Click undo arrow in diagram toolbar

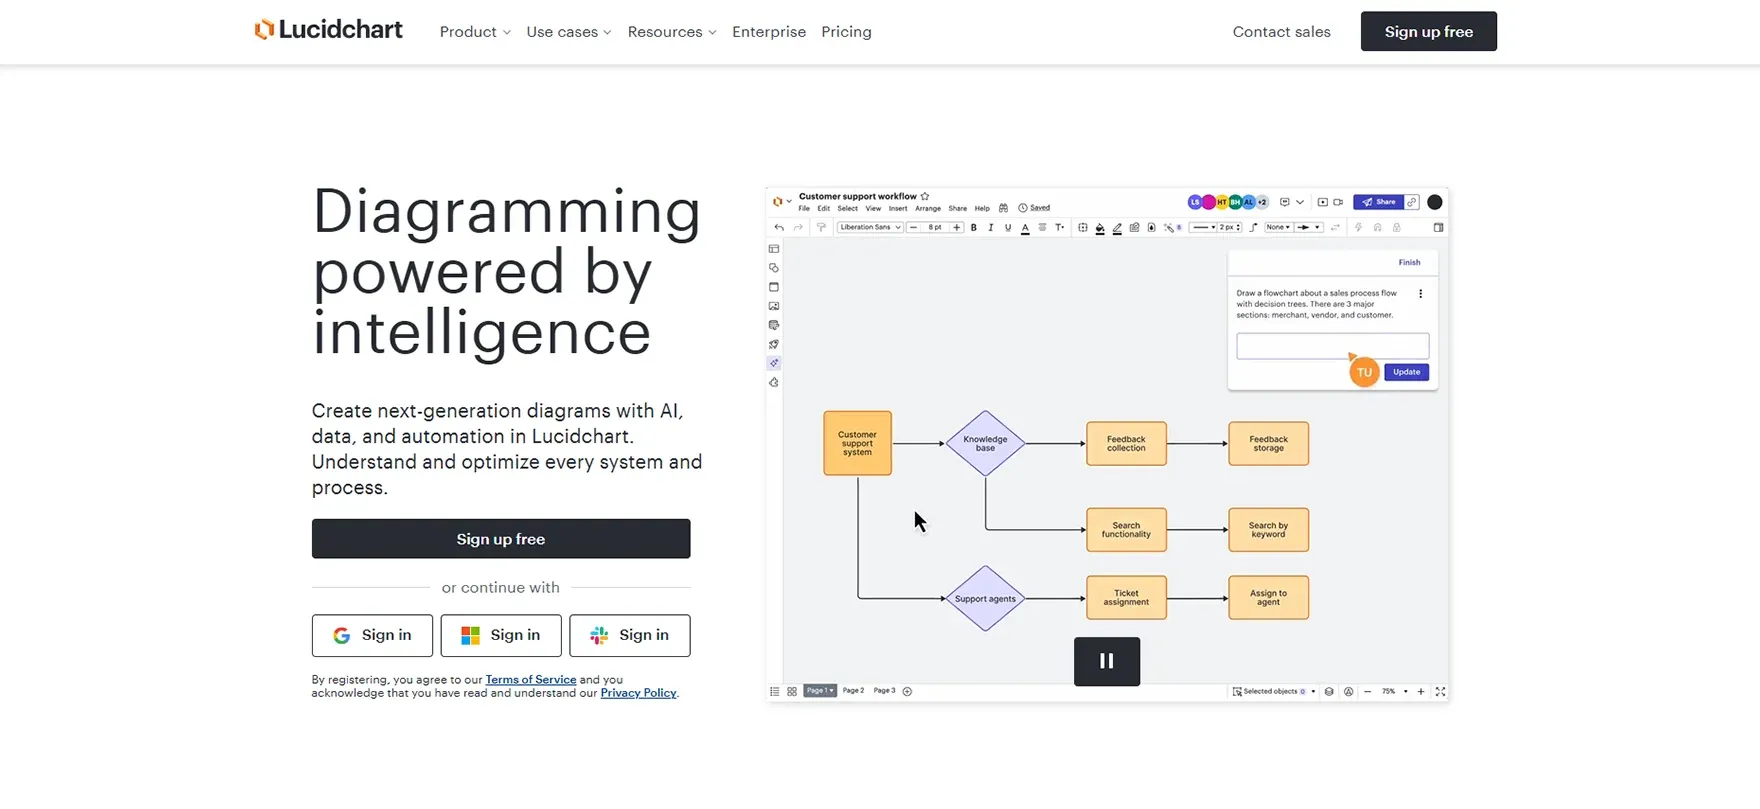click(779, 227)
